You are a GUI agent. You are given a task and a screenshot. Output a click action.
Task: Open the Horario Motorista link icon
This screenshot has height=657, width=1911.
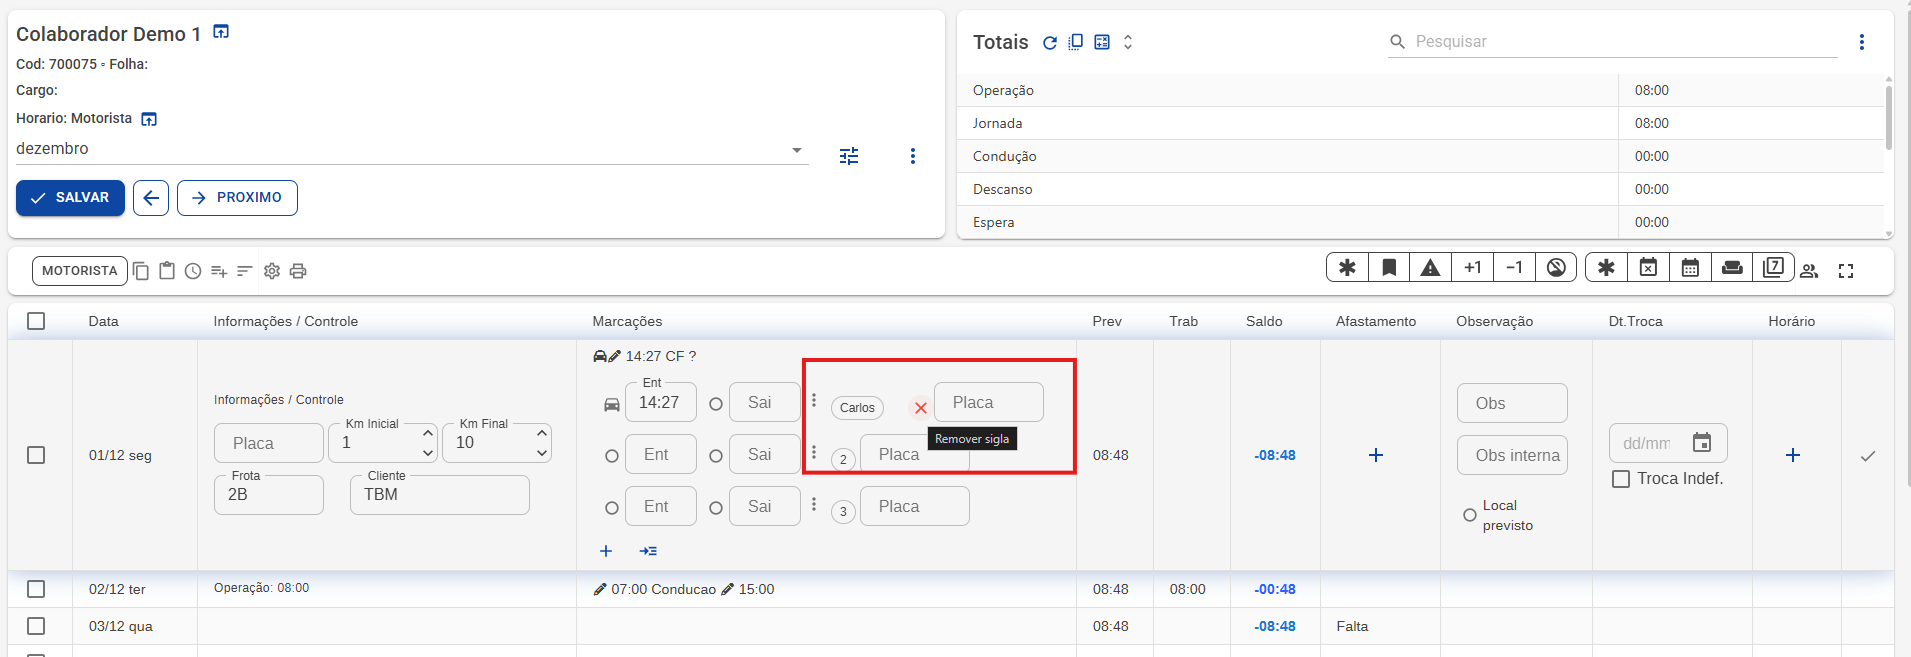[x=149, y=119]
